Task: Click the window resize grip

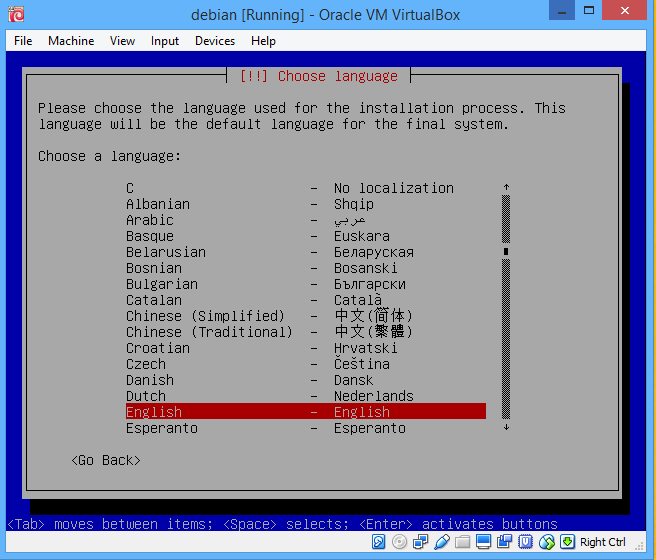Action: 640,546
